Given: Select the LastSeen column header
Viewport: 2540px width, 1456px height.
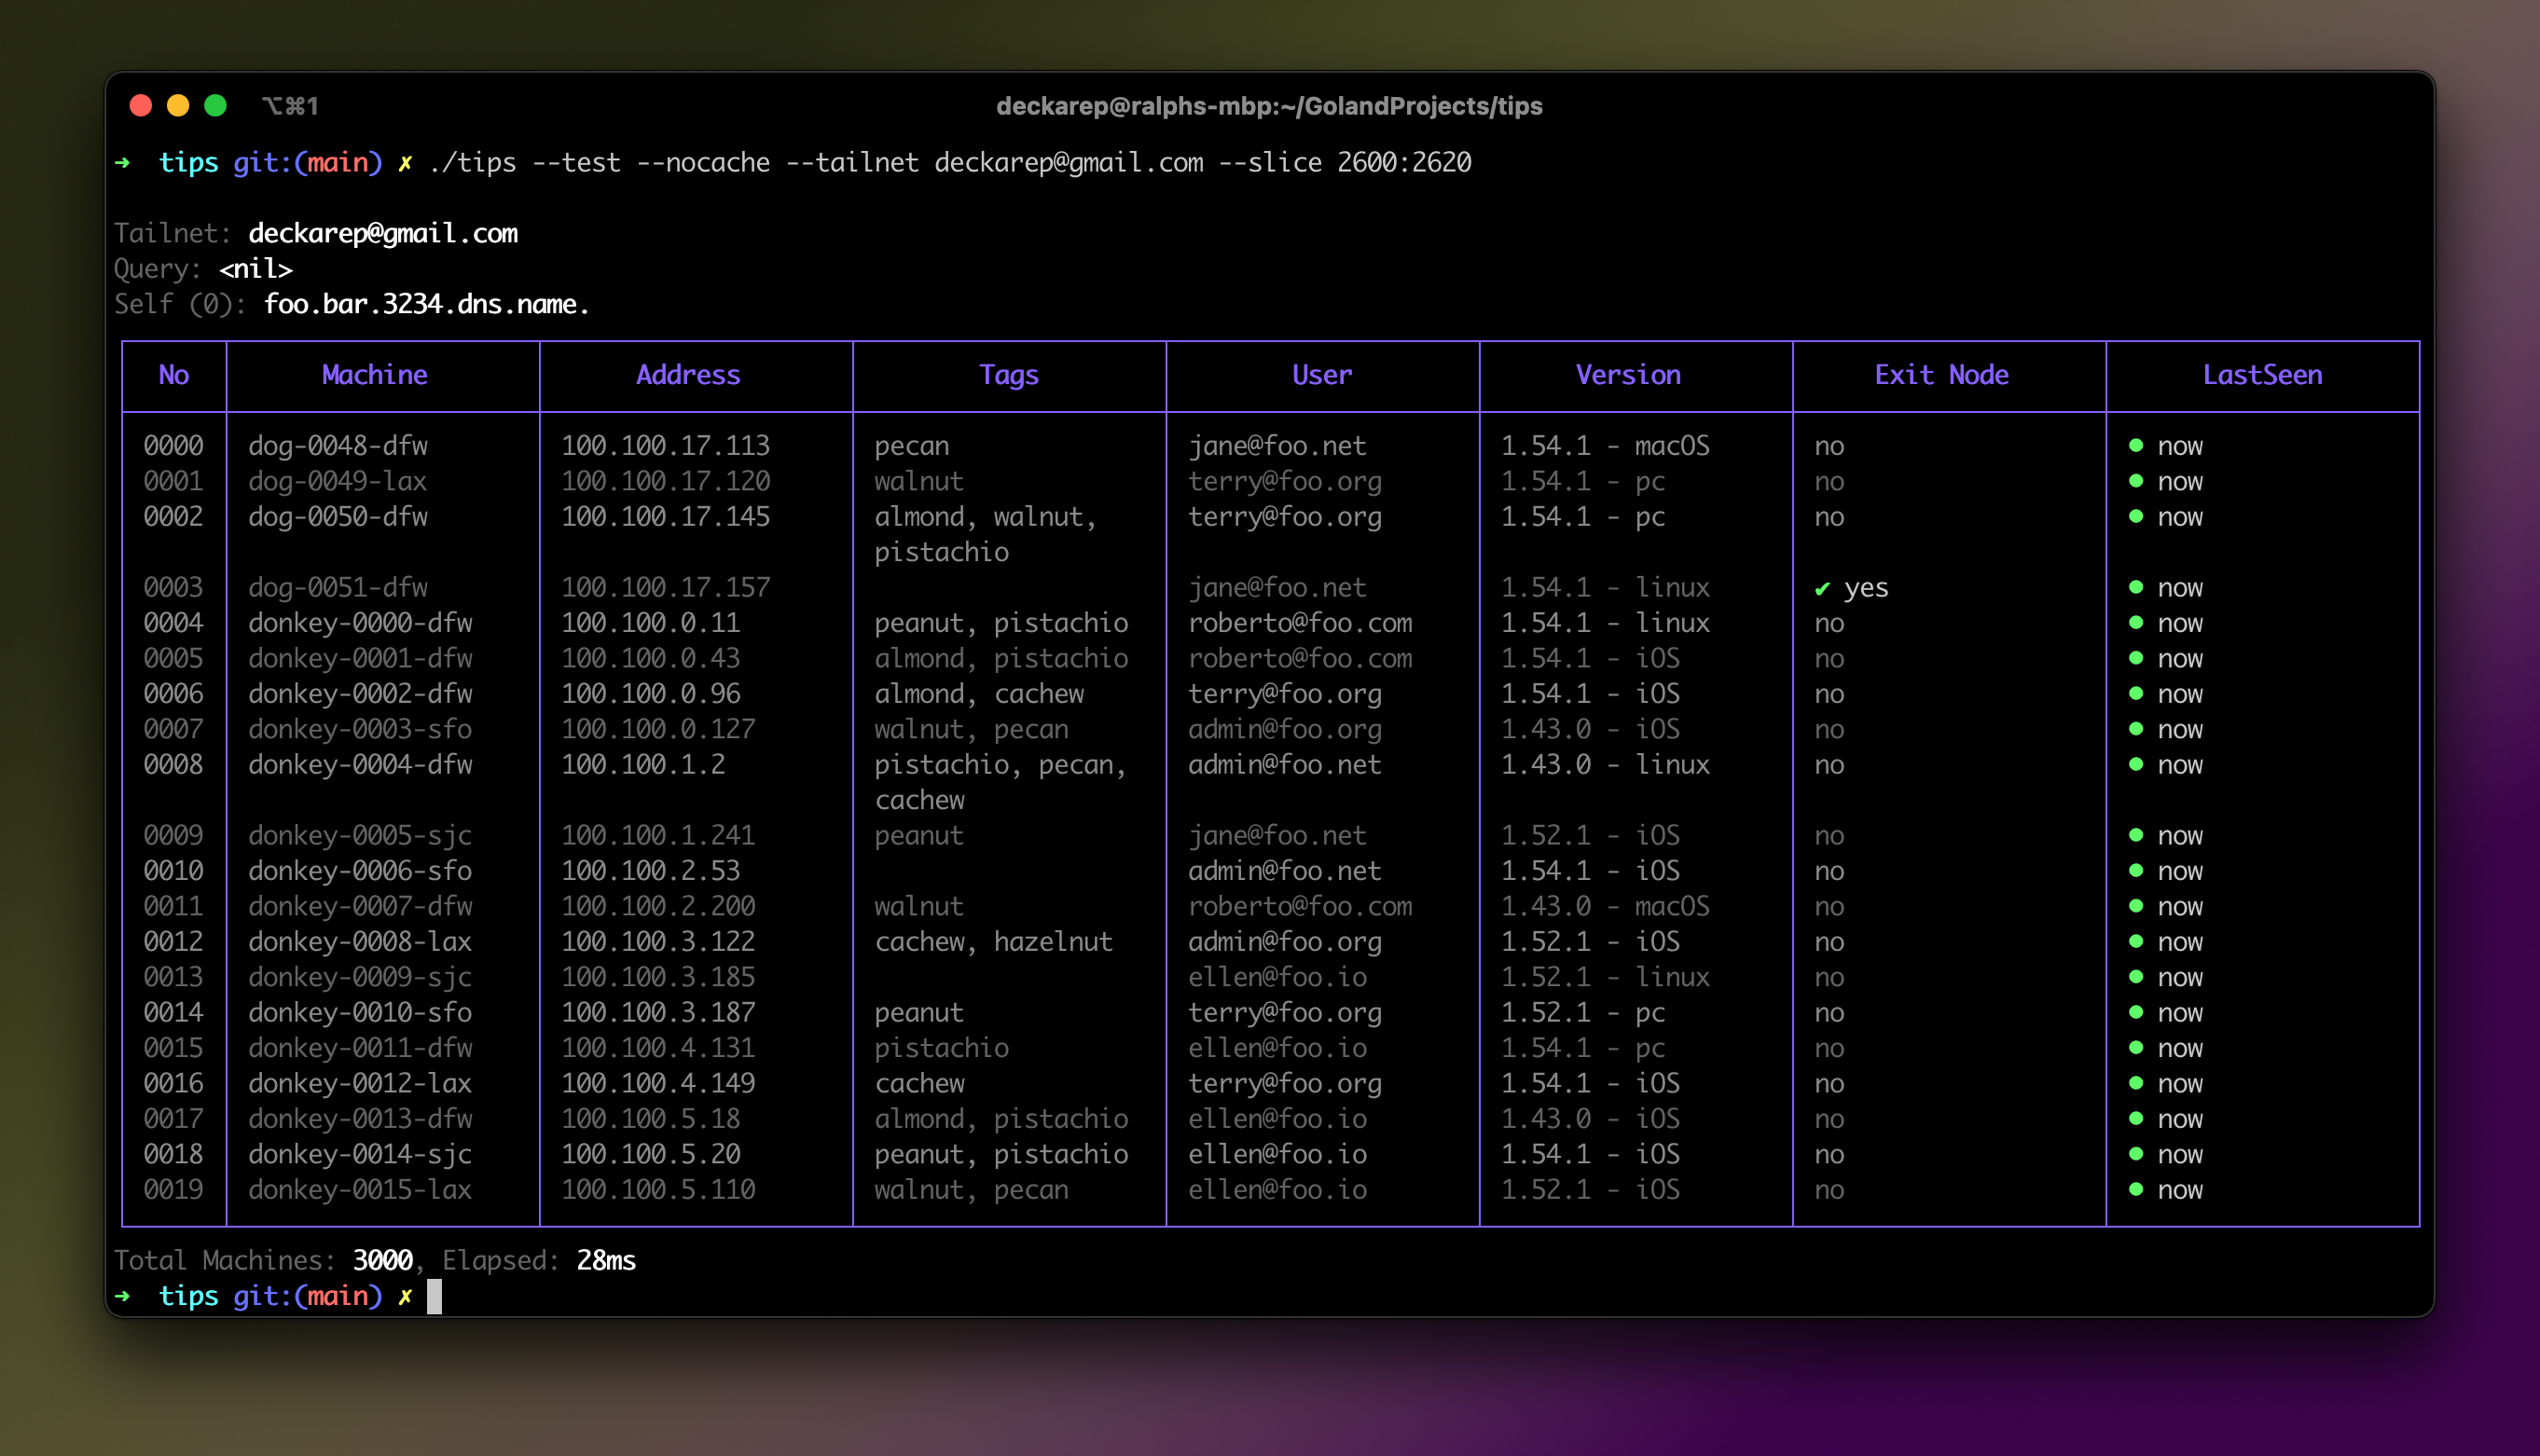Looking at the screenshot, I should 2262,375.
